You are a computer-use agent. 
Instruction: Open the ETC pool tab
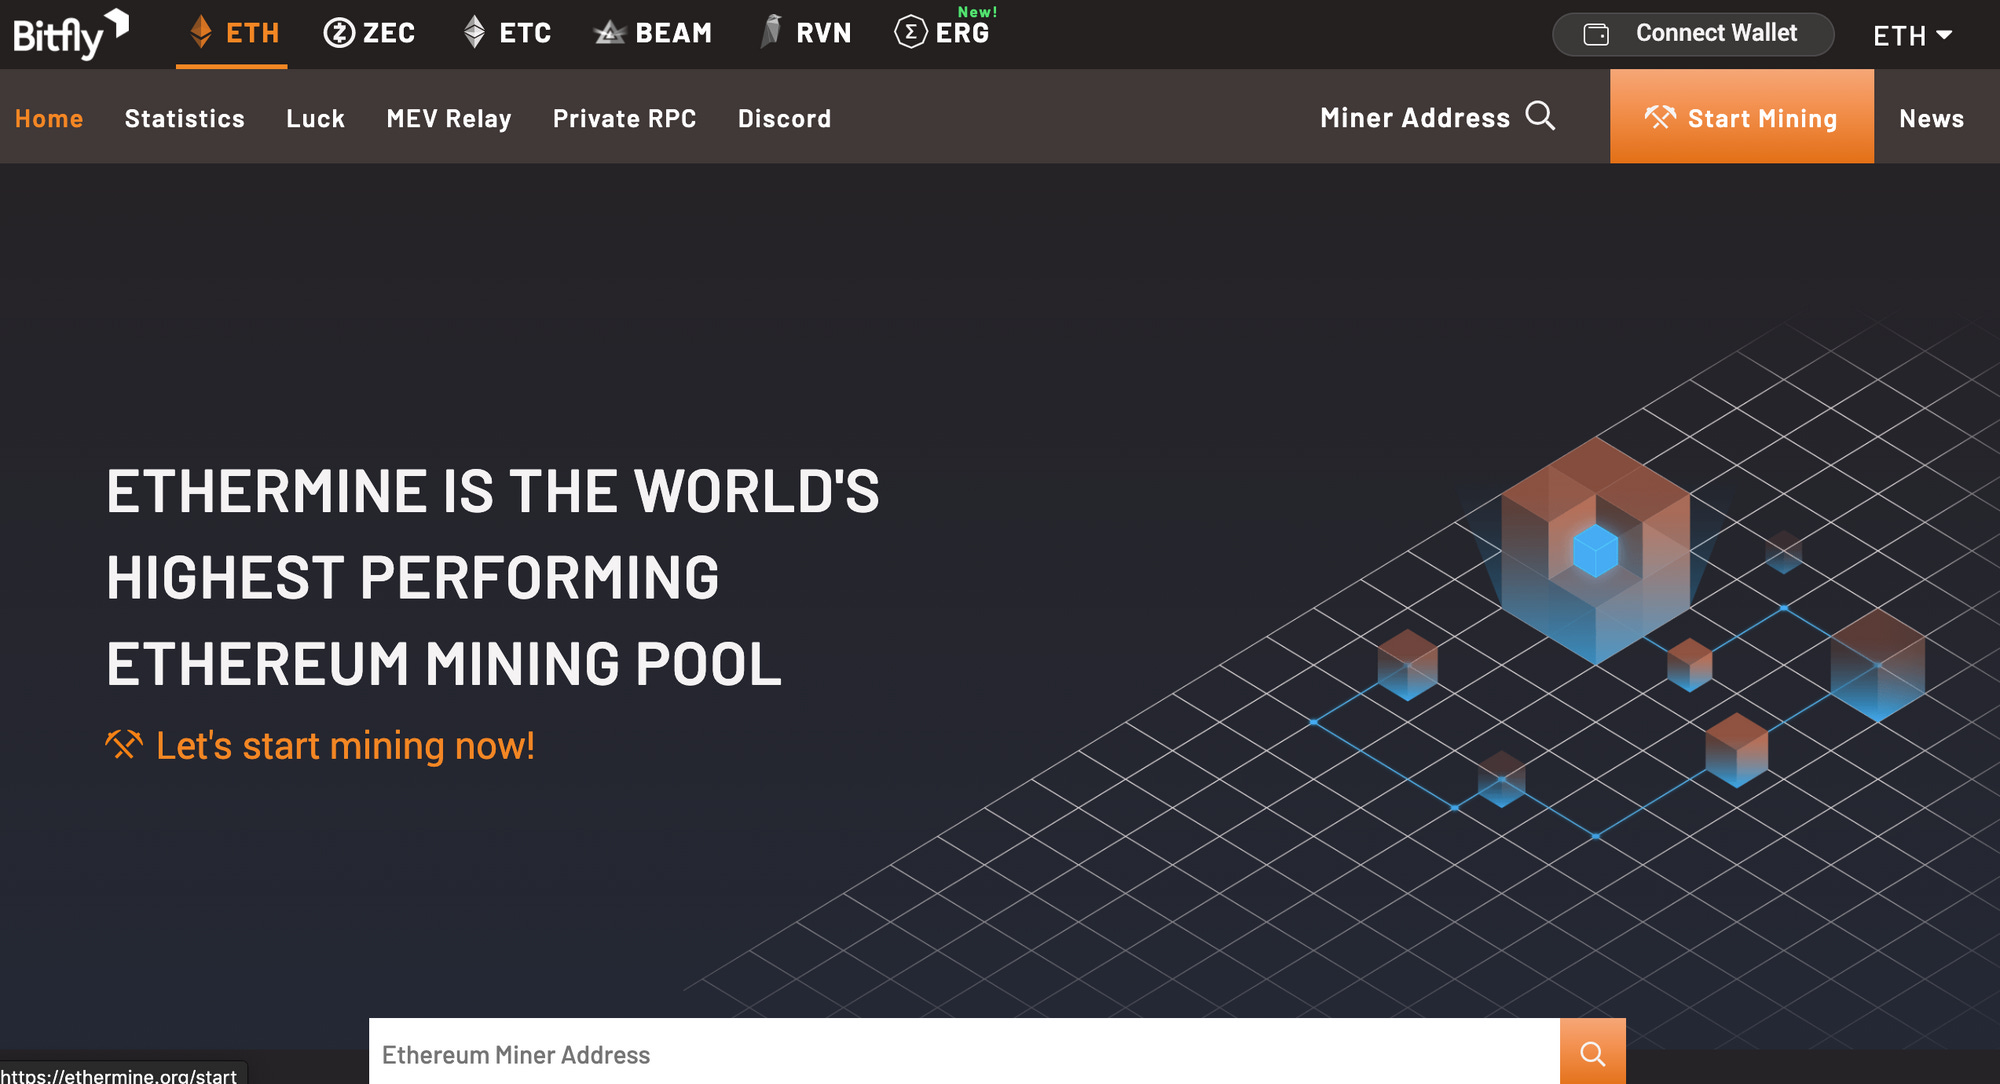tap(508, 33)
